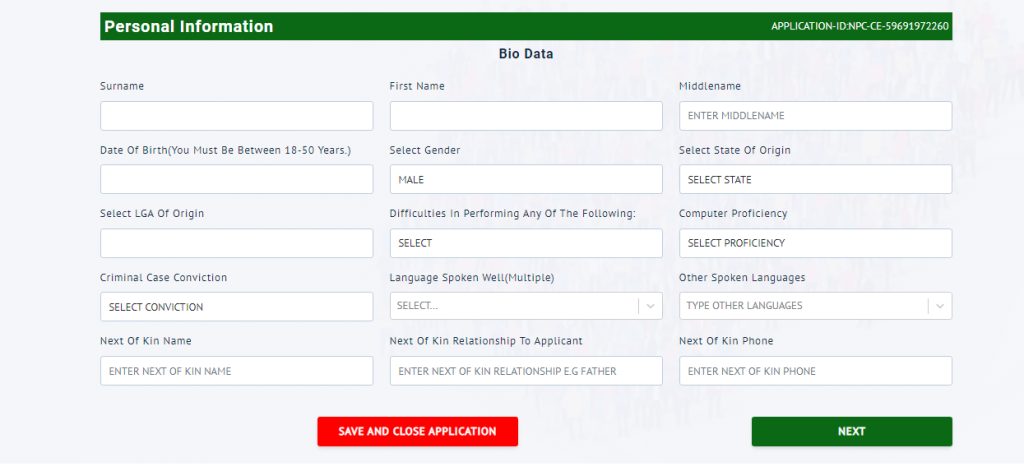This screenshot has height=471, width=1024.
Task: Expand Other Spoken Languages chevron arrow
Action: 940,306
